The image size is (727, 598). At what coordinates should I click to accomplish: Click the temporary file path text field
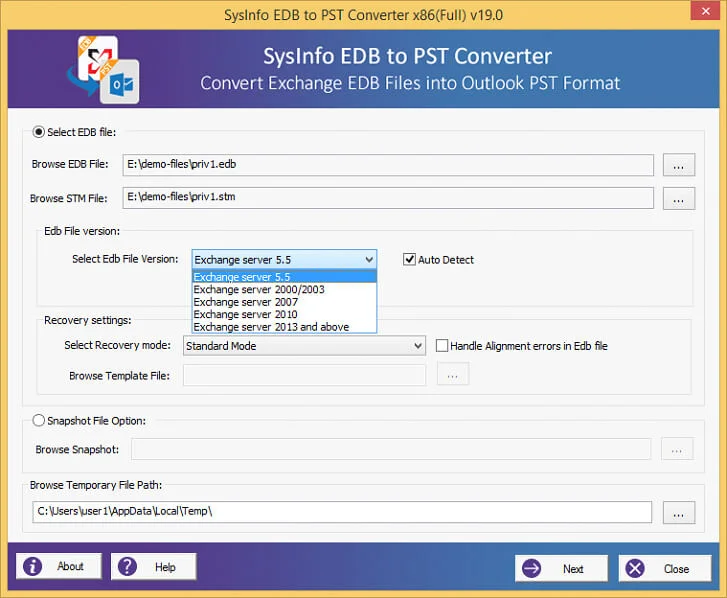[x=341, y=512]
